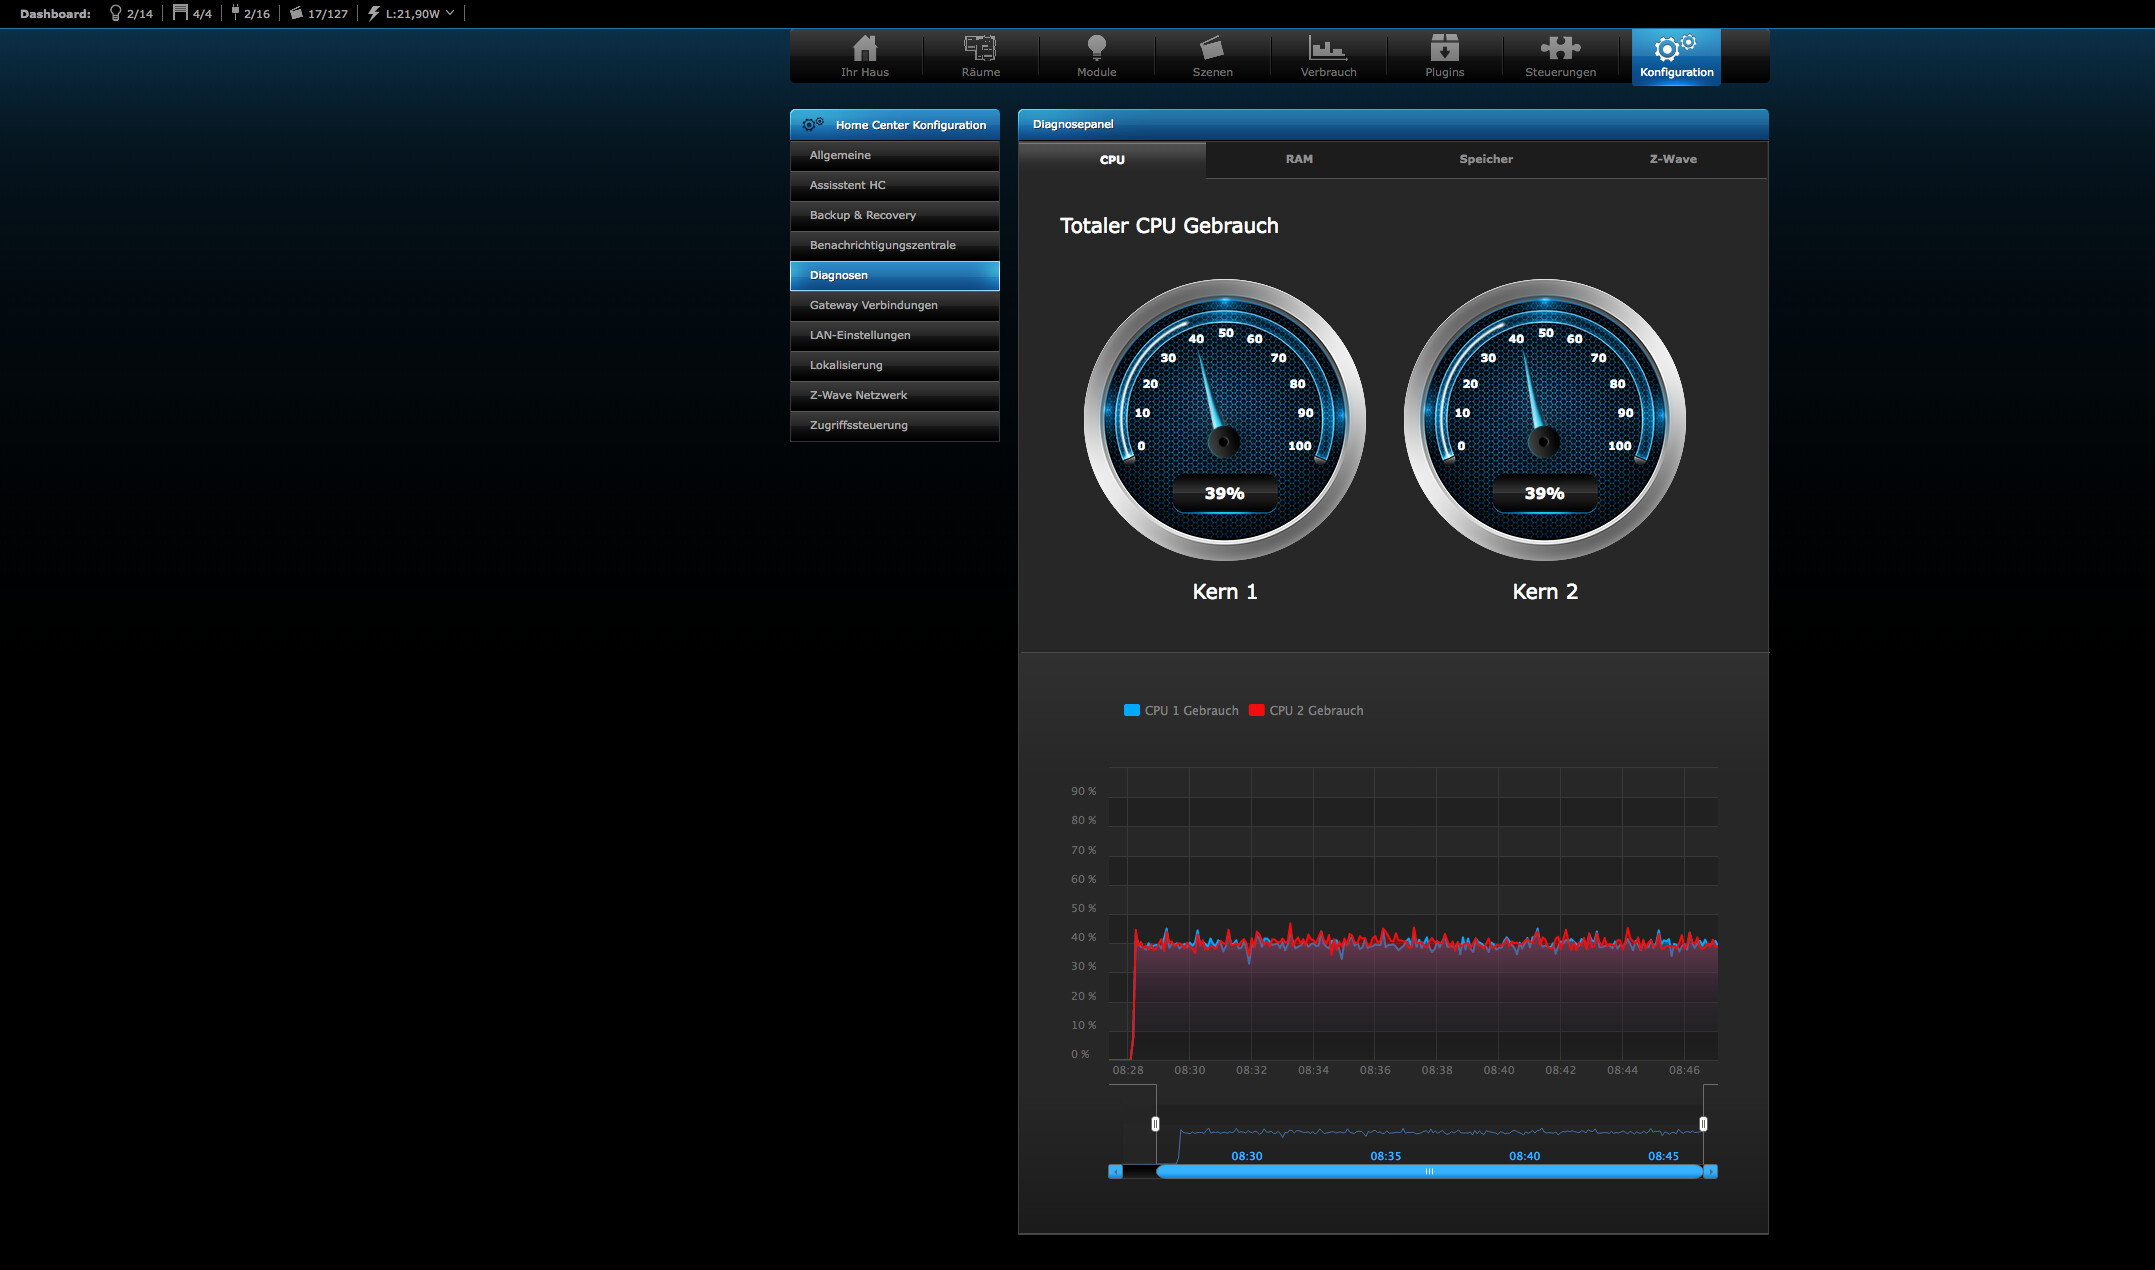Image resolution: width=2155 pixels, height=1270 pixels.
Task: Click dashboard lightbulb status icon
Action: (x=116, y=13)
